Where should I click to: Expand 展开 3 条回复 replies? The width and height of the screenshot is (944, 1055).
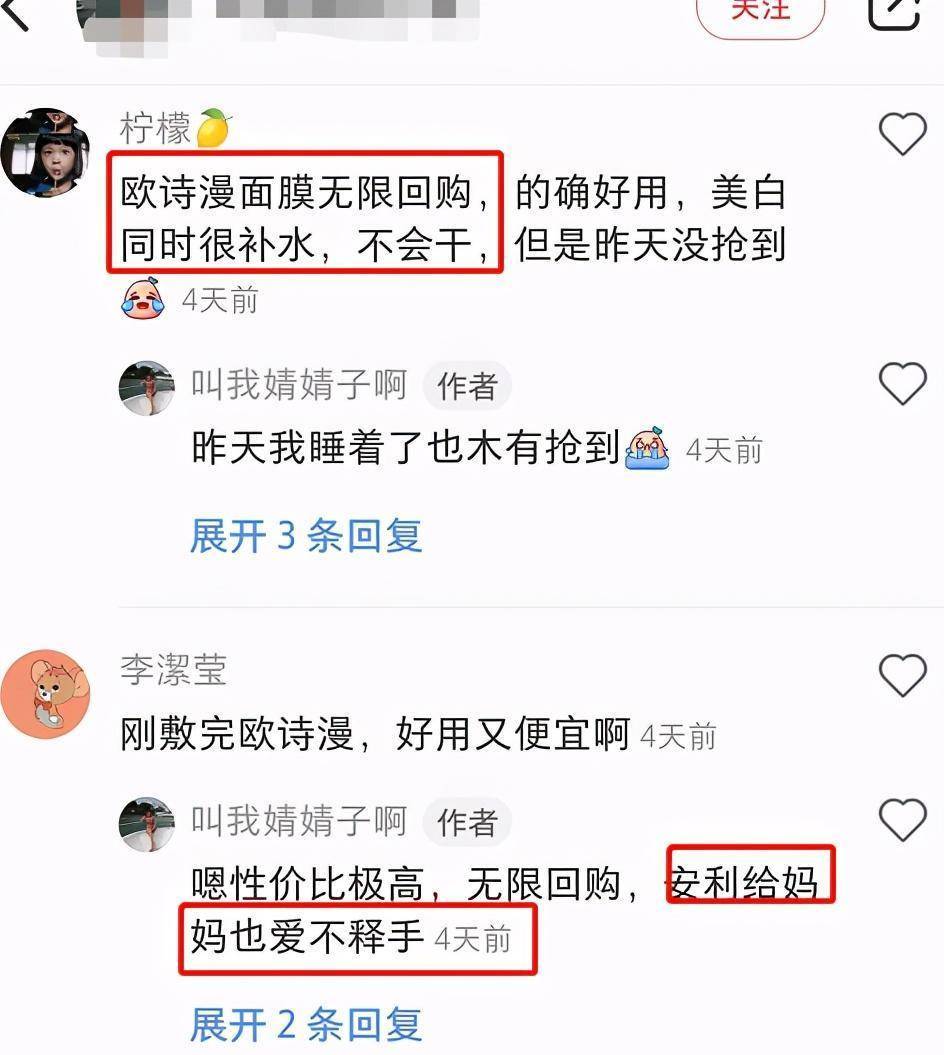306,536
